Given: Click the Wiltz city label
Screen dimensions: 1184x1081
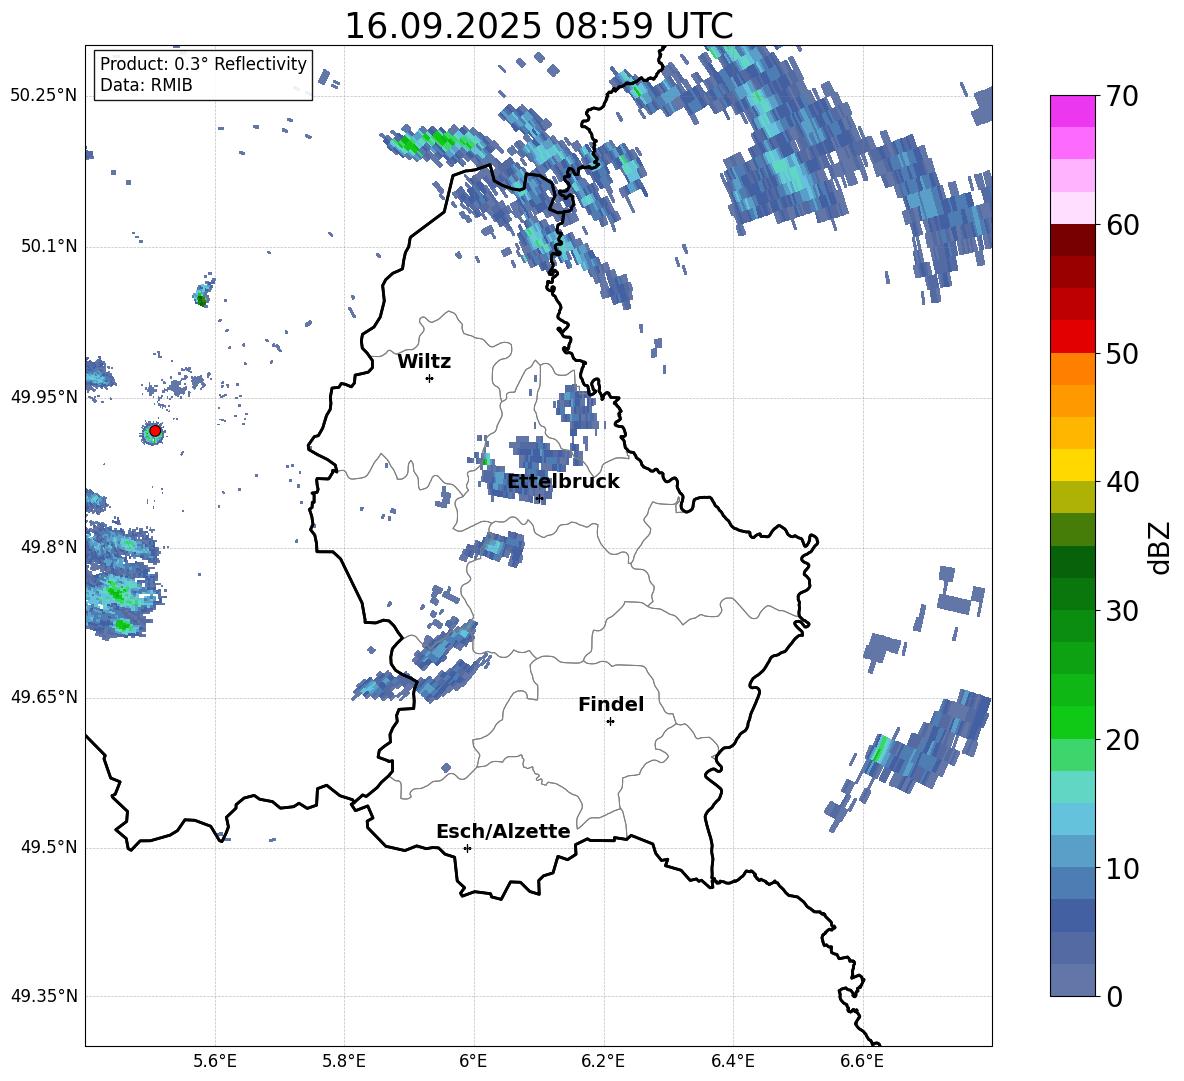Looking at the screenshot, I should tap(424, 362).
